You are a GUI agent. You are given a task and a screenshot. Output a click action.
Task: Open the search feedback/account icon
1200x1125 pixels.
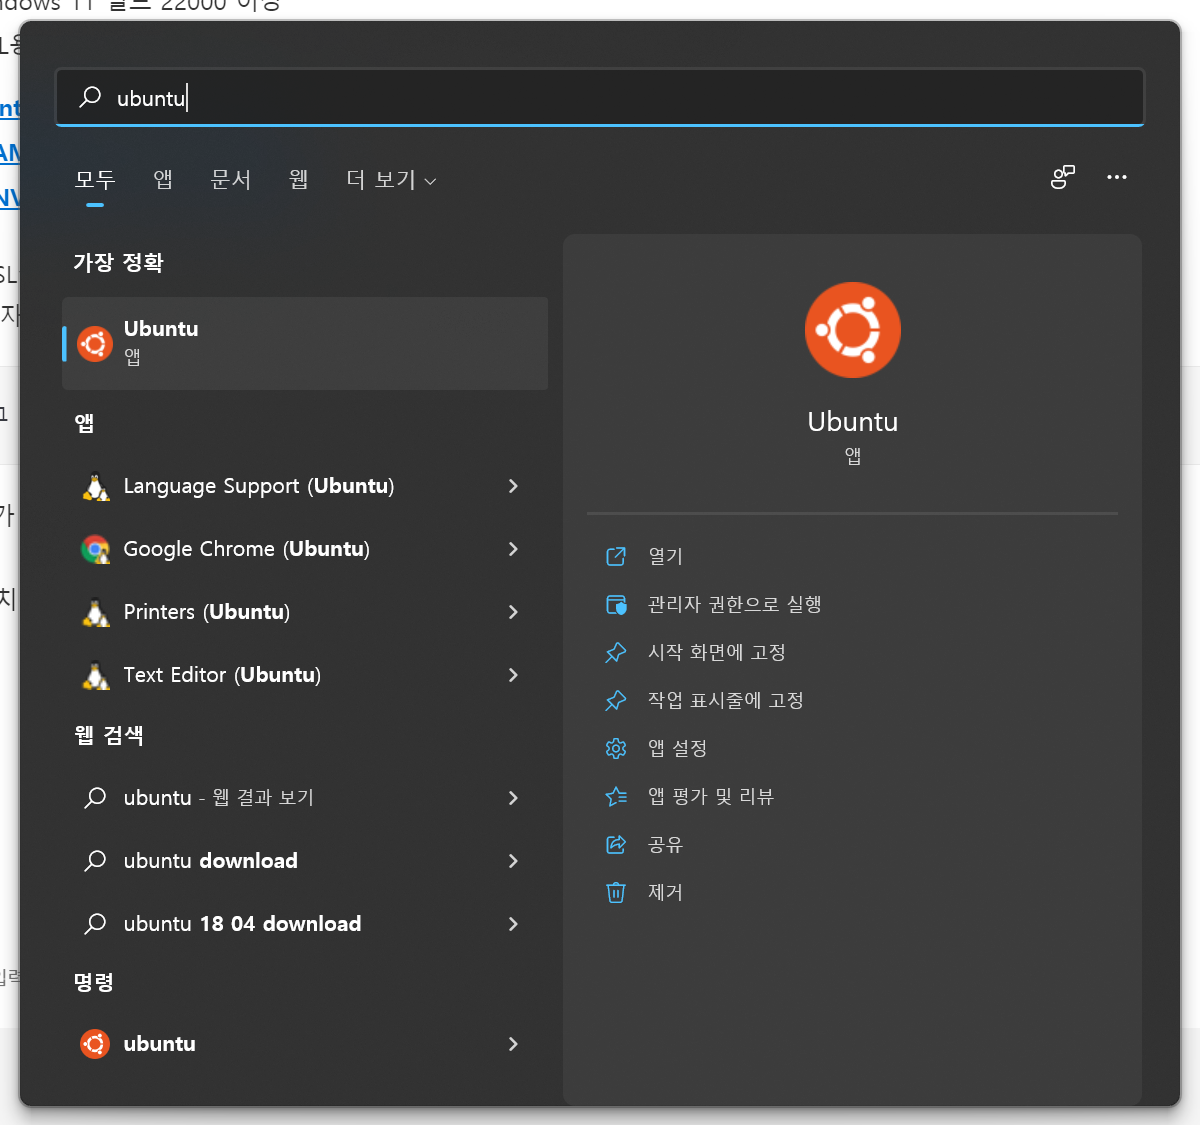tap(1063, 177)
